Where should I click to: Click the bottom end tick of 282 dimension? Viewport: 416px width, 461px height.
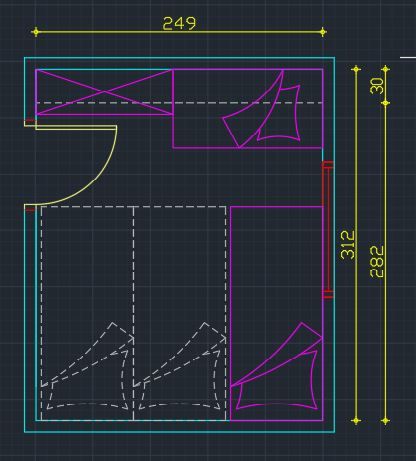click(x=385, y=421)
